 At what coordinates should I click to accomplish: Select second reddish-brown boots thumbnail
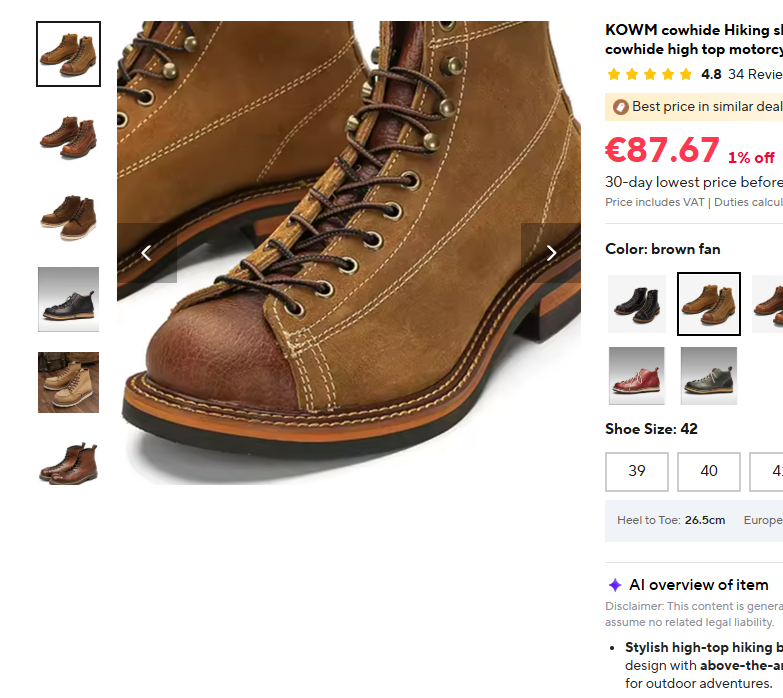tap(68, 137)
